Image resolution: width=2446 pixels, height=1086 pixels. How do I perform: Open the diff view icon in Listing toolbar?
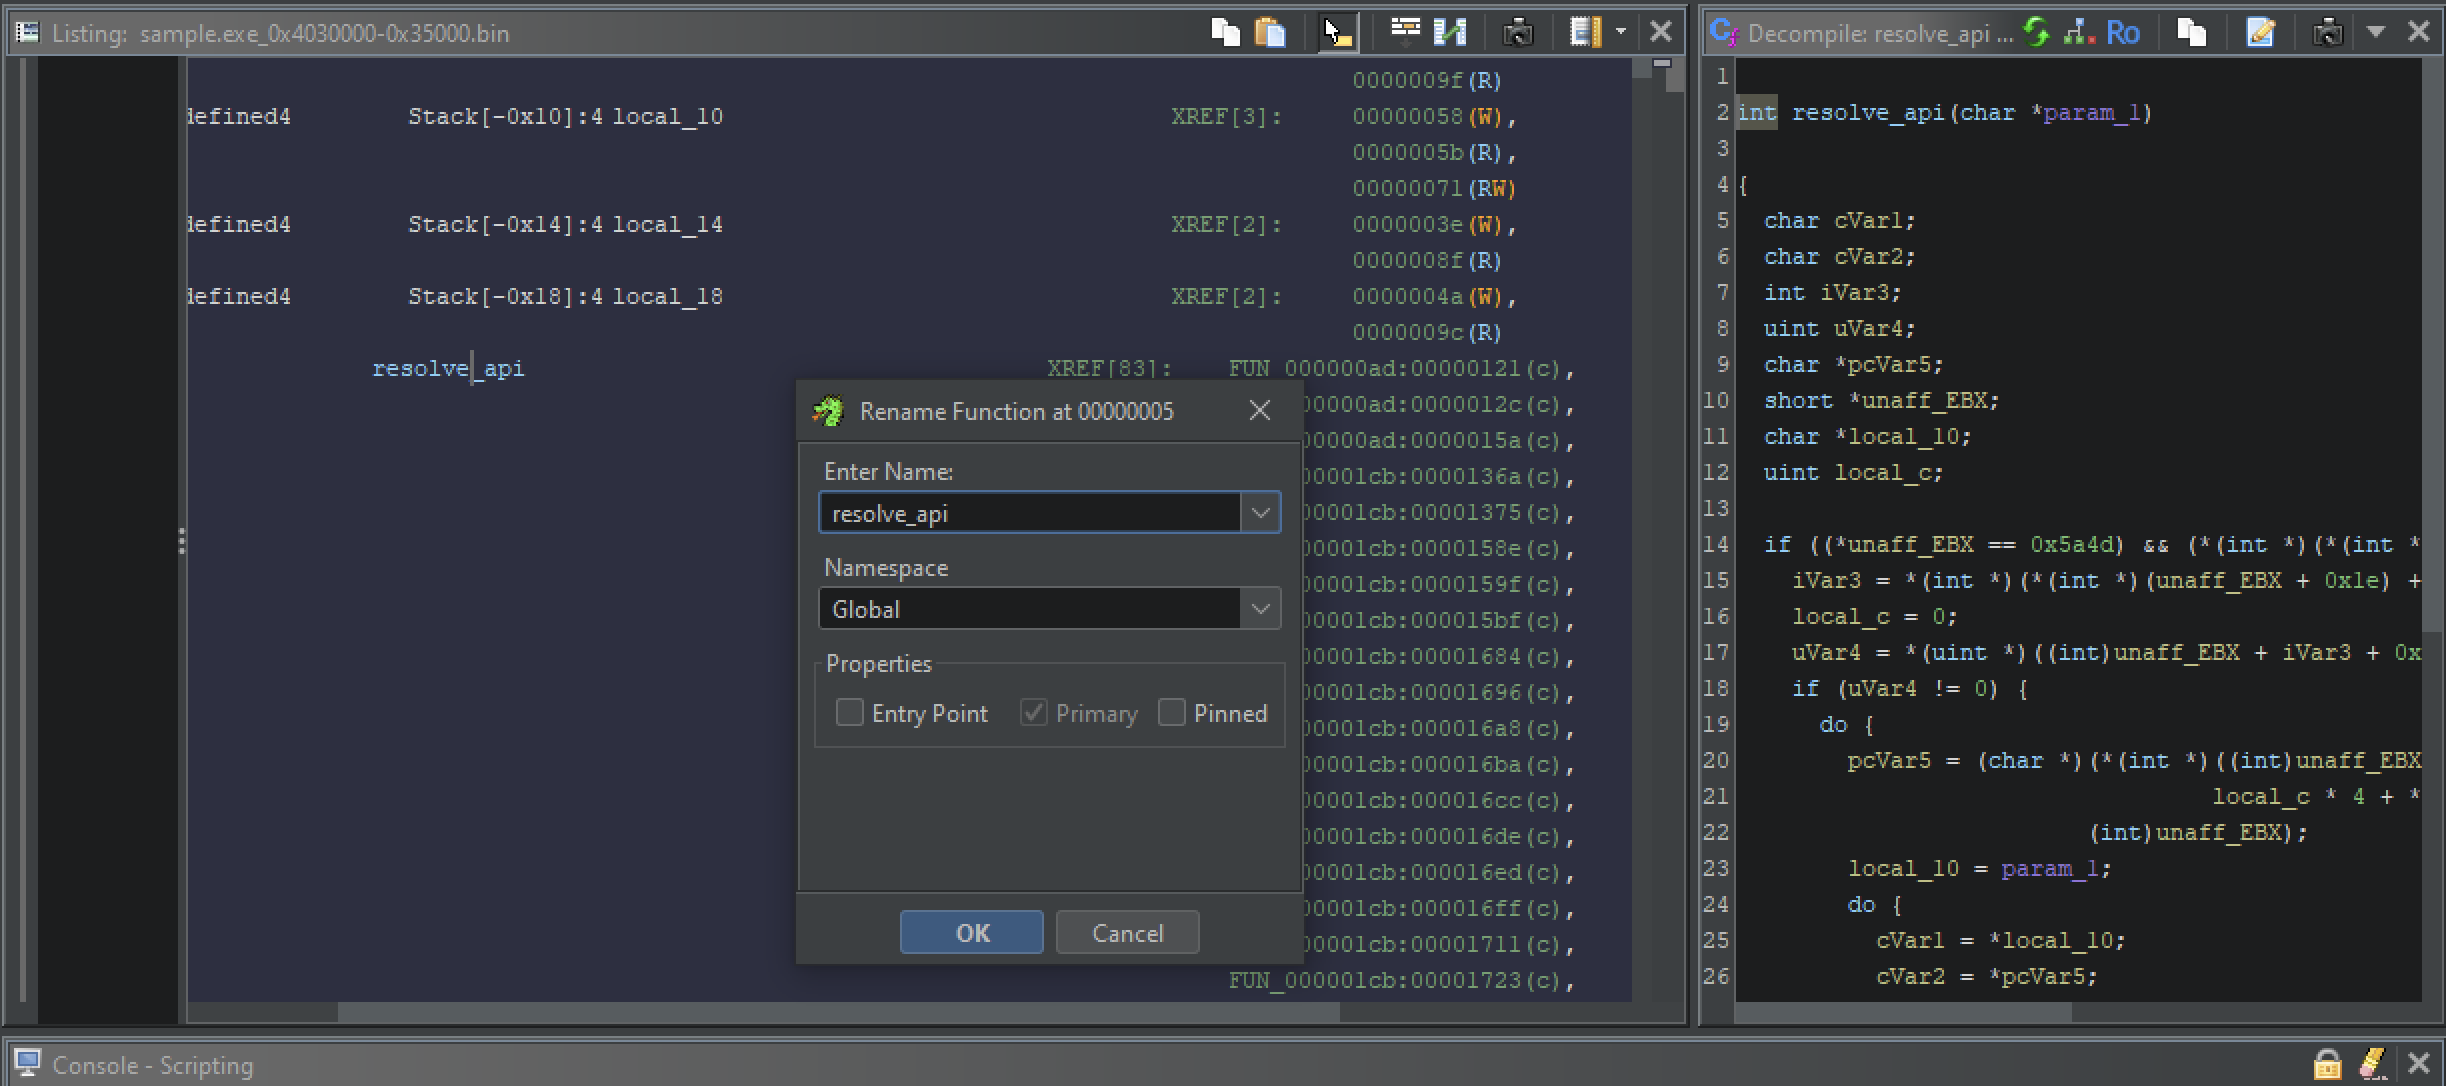(1450, 32)
